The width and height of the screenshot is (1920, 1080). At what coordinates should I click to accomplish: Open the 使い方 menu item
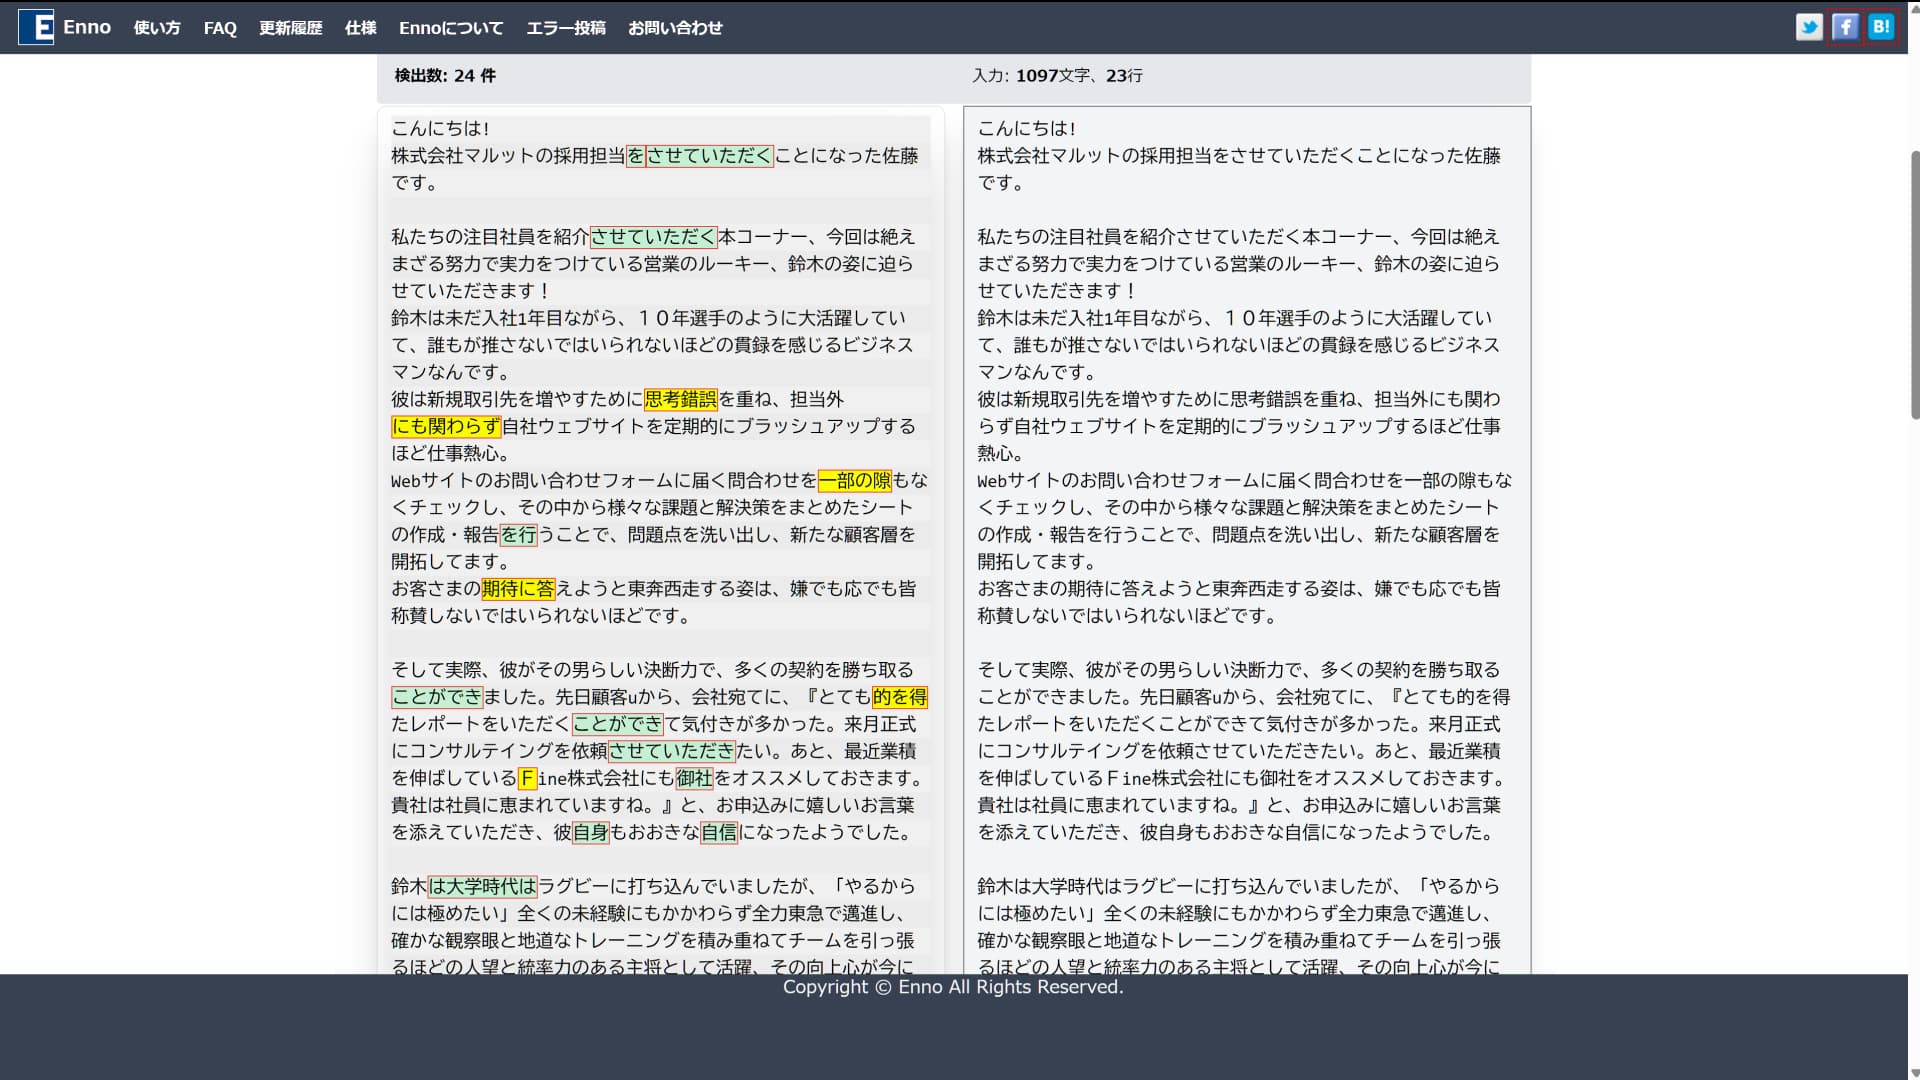[157, 28]
